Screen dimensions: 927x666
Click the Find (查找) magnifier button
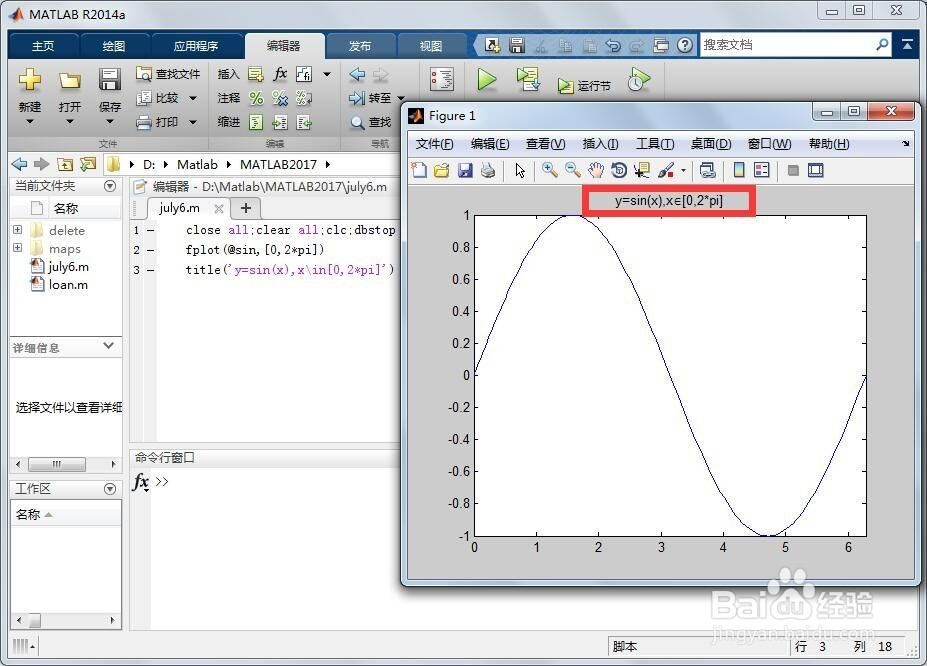pos(371,122)
